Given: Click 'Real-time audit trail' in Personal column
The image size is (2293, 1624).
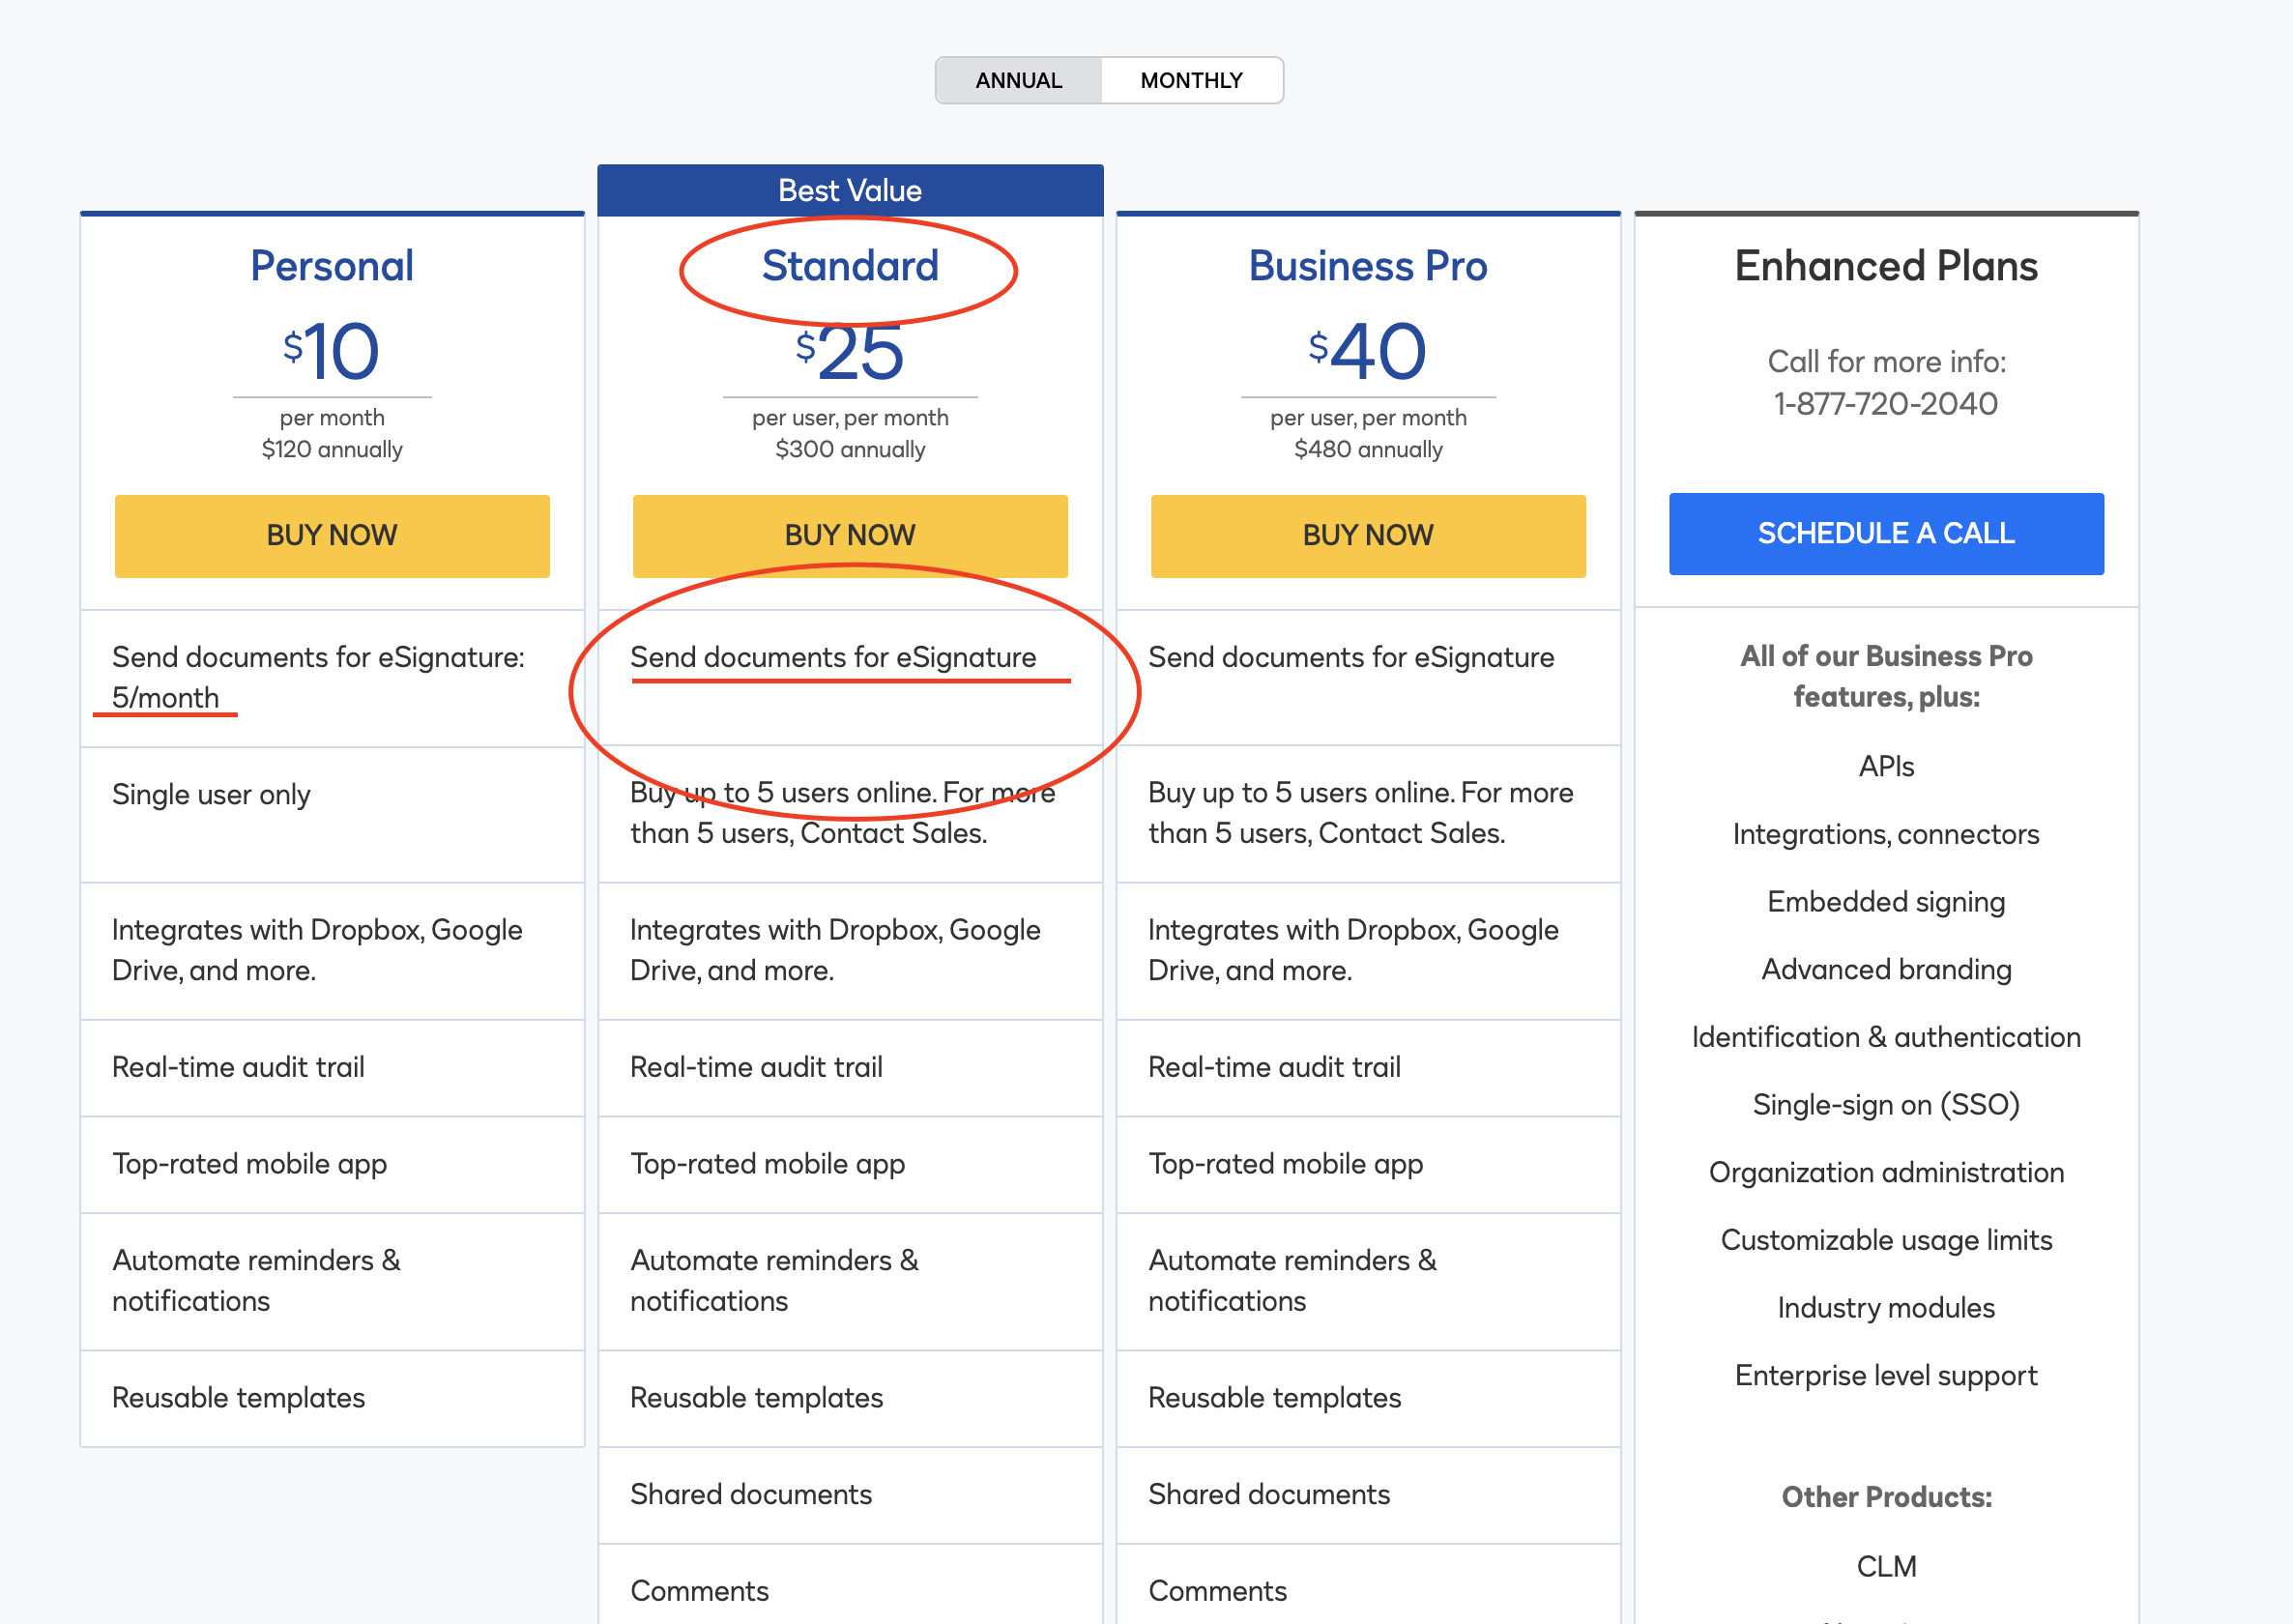Looking at the screenshot, I should click(x=238, y=1067).
